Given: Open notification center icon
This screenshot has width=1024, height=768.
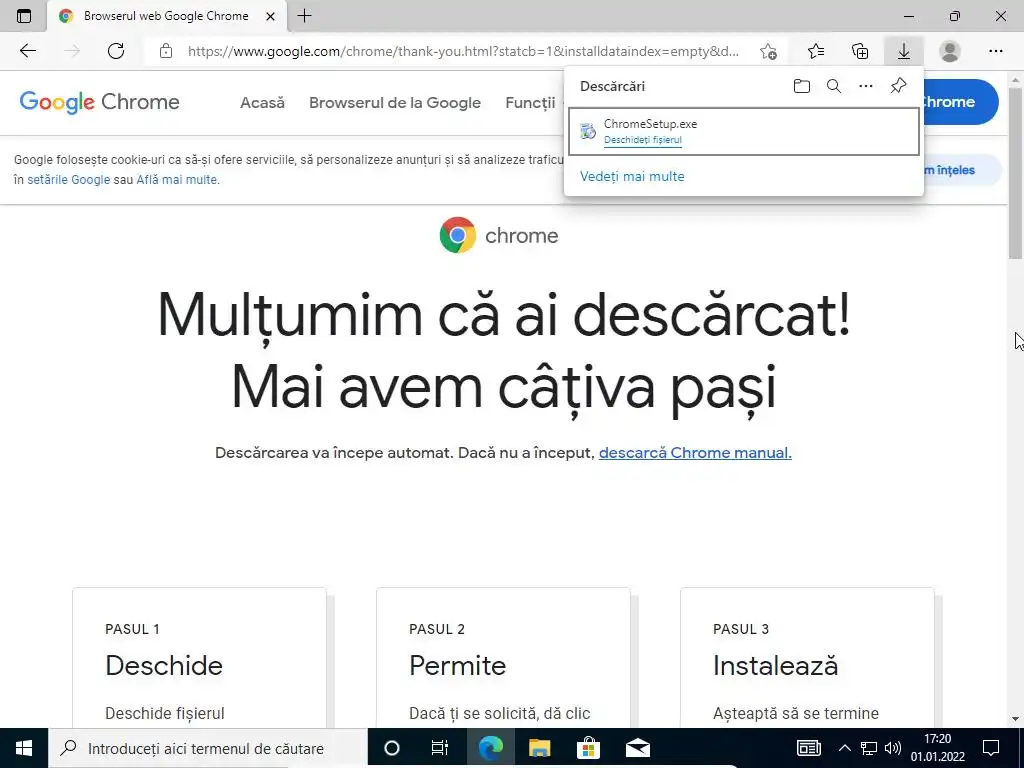Looking at the screenshot, I should (x=991, y=748).
